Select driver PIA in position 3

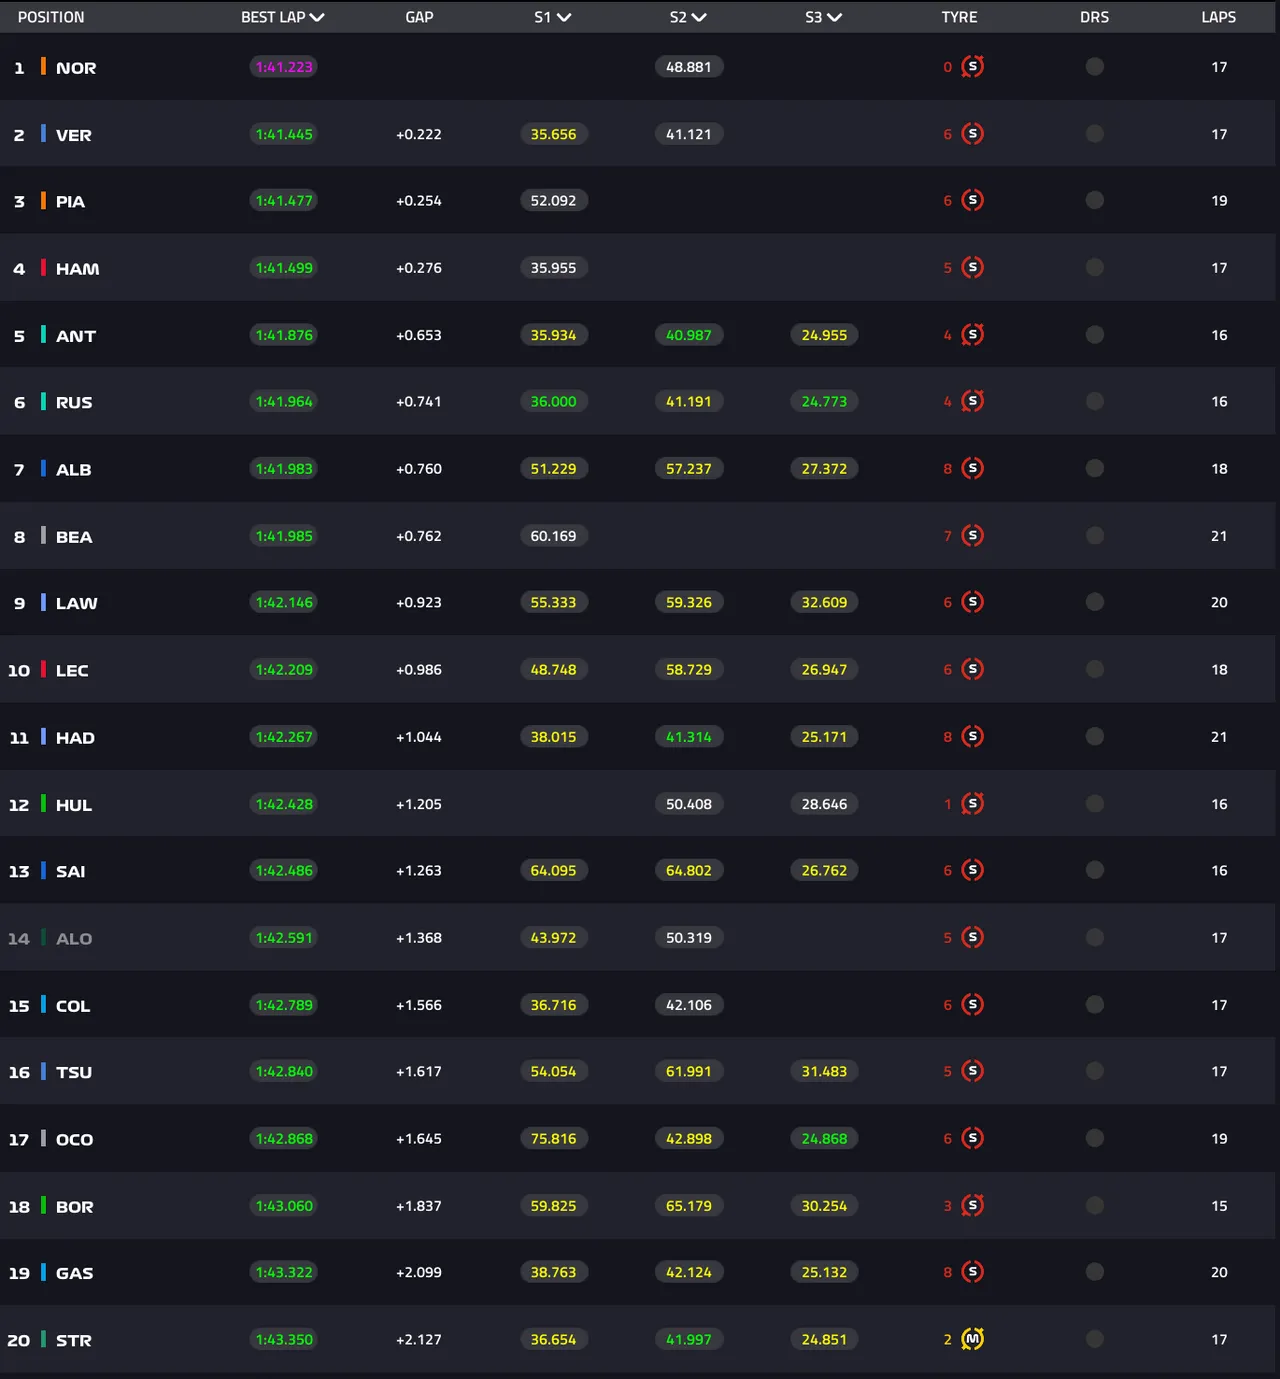(x=70, y=201)
